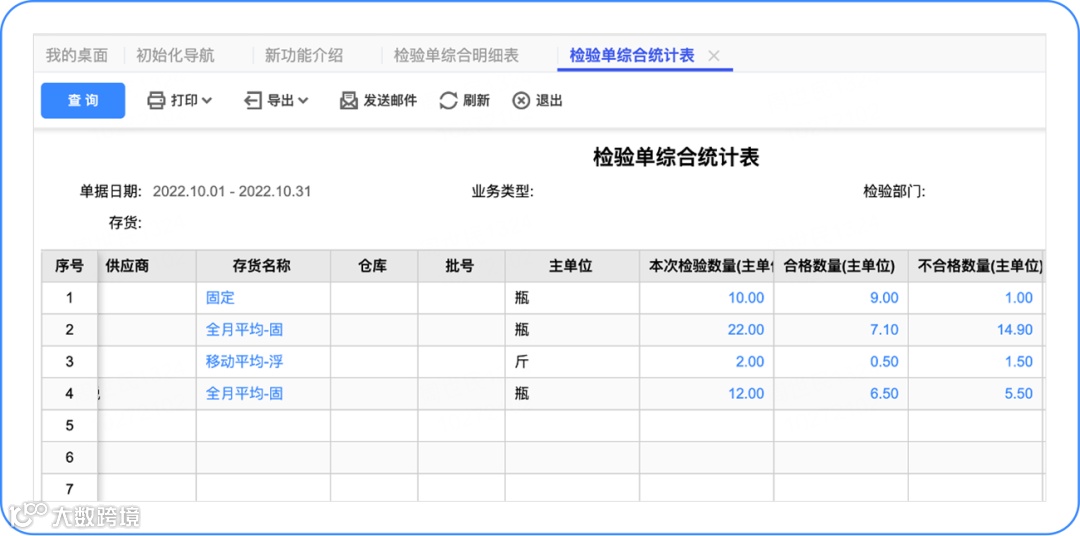Click inspection quantity 10.00
The height and width of the screenshot is (536, 1080).
point(746,298)
